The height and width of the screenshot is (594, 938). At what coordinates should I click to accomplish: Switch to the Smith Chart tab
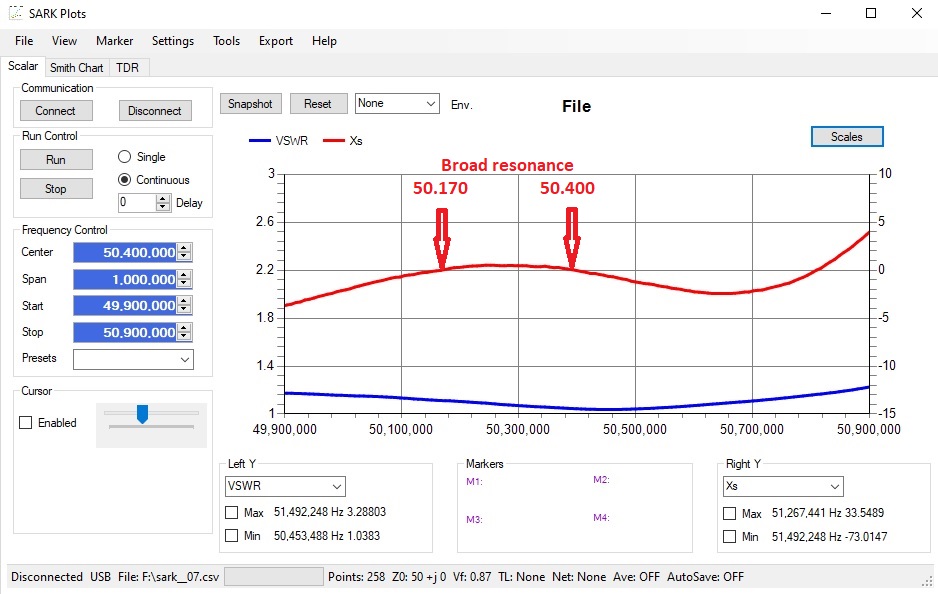pyautogui.click(x=77, y=68)
